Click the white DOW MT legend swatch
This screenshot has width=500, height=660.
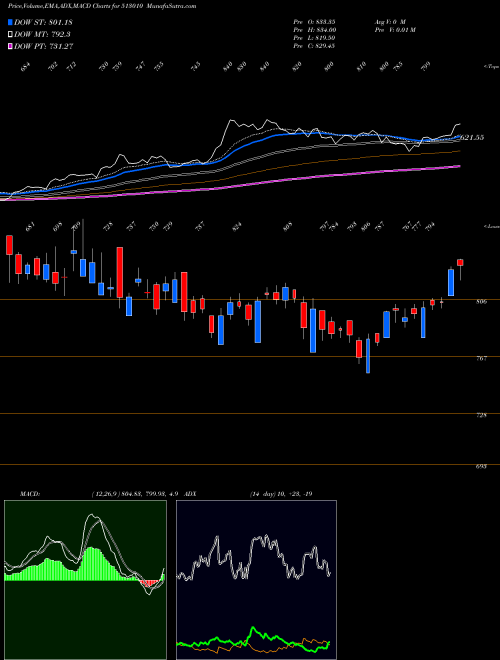(10, 35)
